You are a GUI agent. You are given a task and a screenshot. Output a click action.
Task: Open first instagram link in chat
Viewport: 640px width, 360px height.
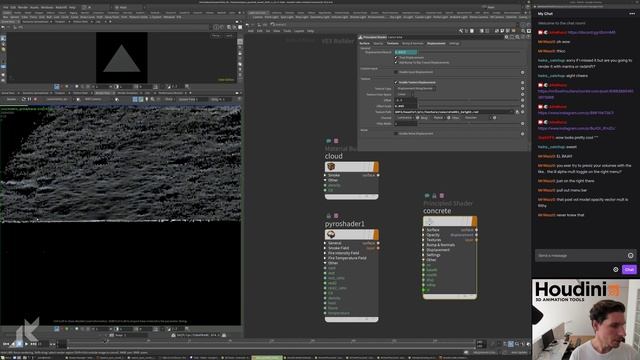click(x=576, y=113)
